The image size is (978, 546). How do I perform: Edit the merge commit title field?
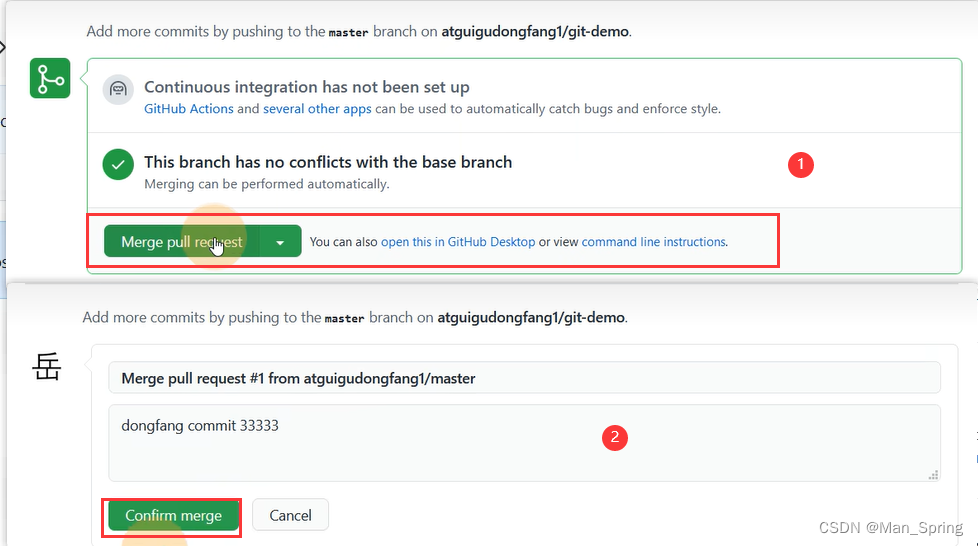click(524, 378)
